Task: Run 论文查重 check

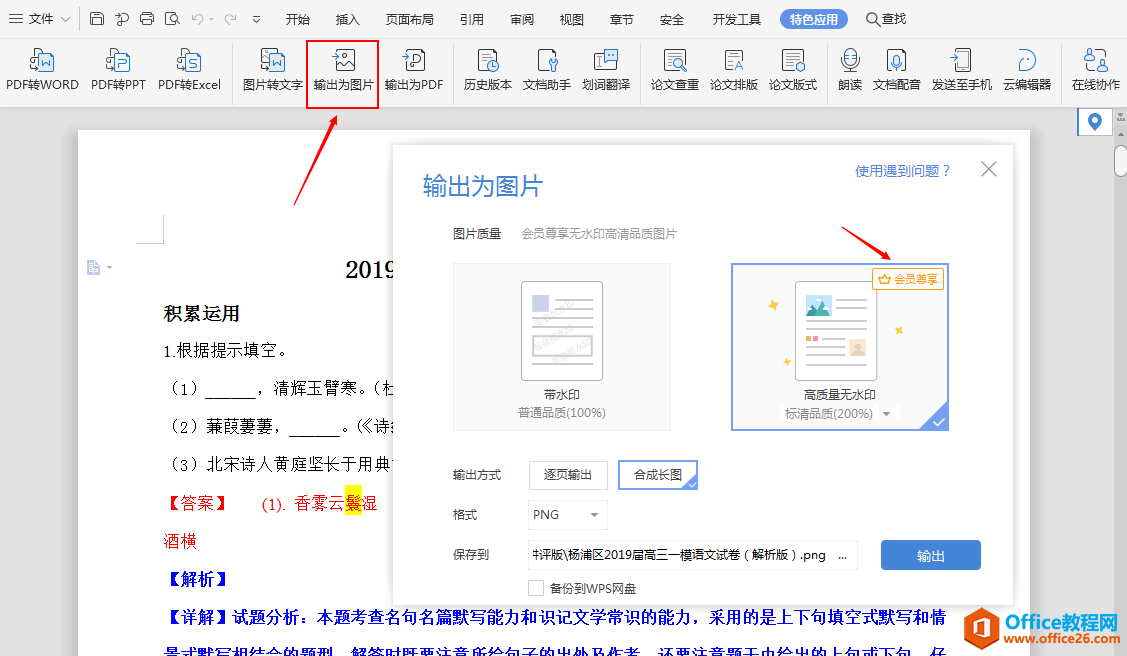Action: 674,70
